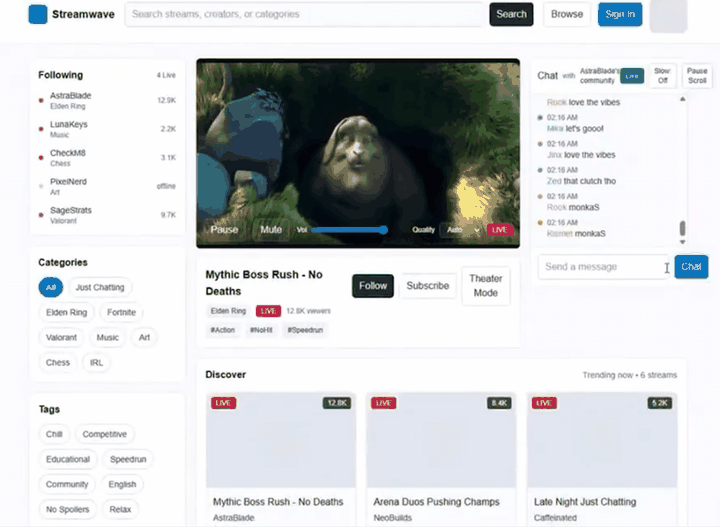
Task: Click the search streams input field
Action: (x=304, y=14)
